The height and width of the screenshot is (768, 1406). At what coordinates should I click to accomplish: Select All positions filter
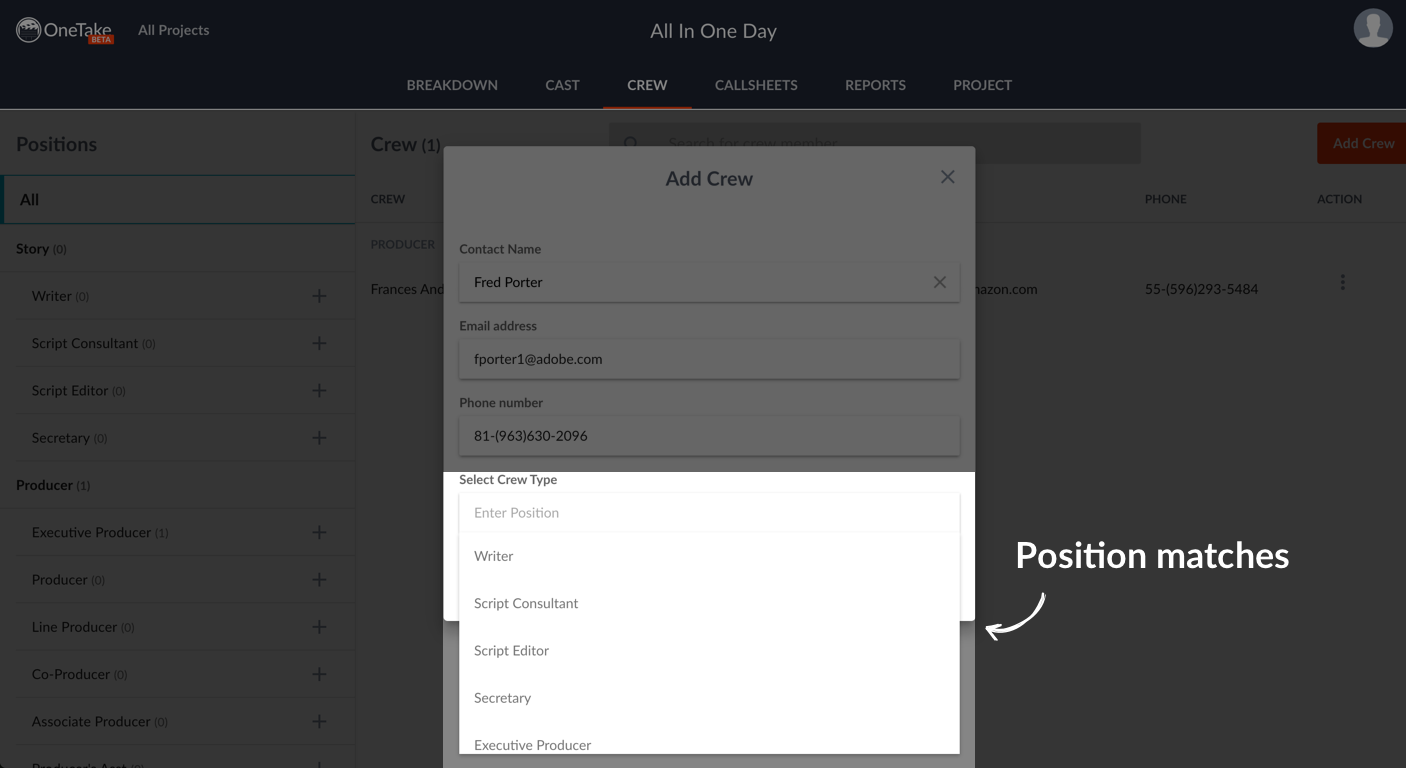pos(178,200)
